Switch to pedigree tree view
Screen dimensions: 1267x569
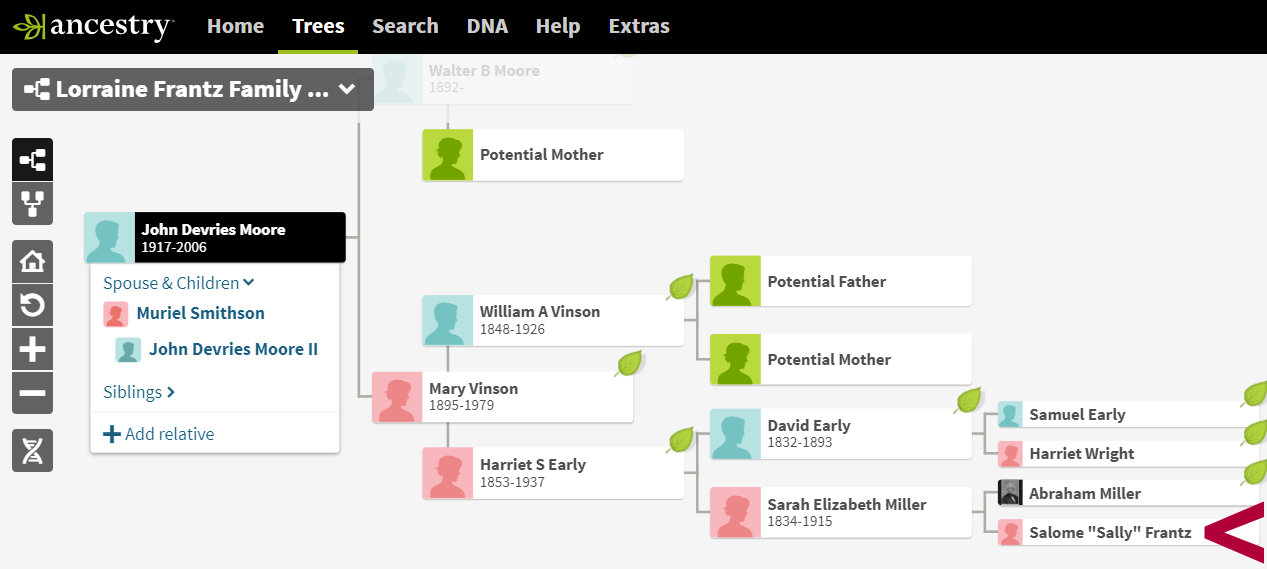pos(32,159)
